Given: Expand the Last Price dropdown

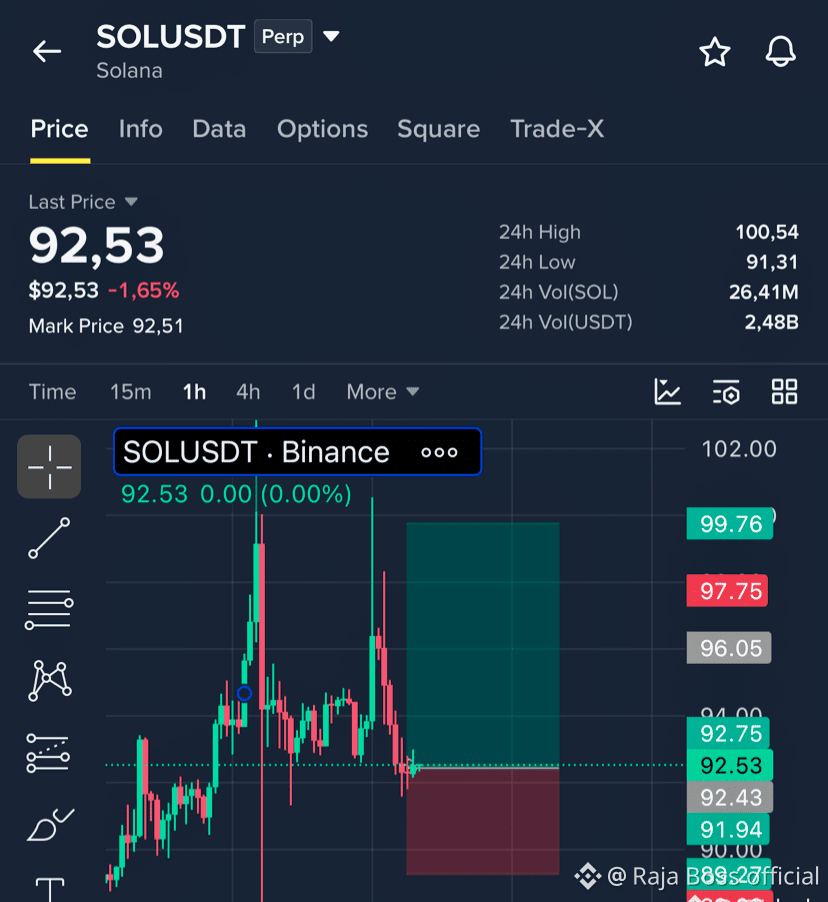Looking at the screenshot, I should click(x=131, y=202).
